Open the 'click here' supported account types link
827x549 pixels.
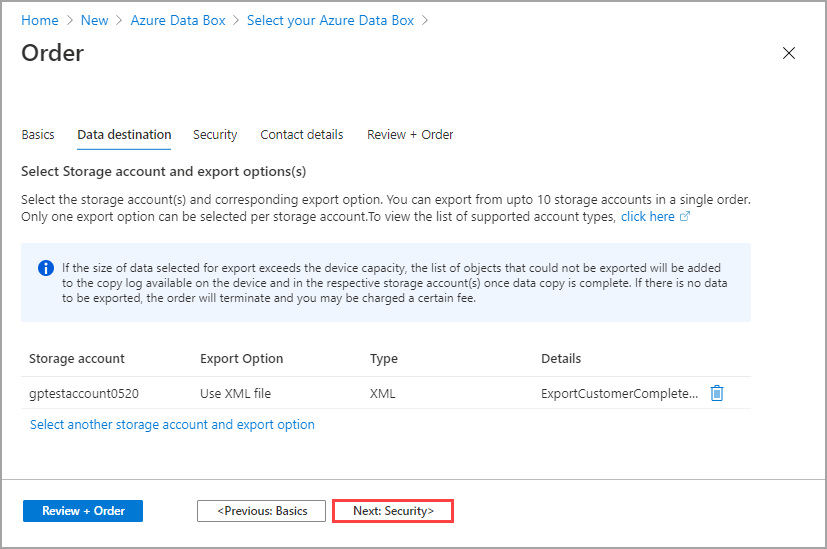click(647, 217)
